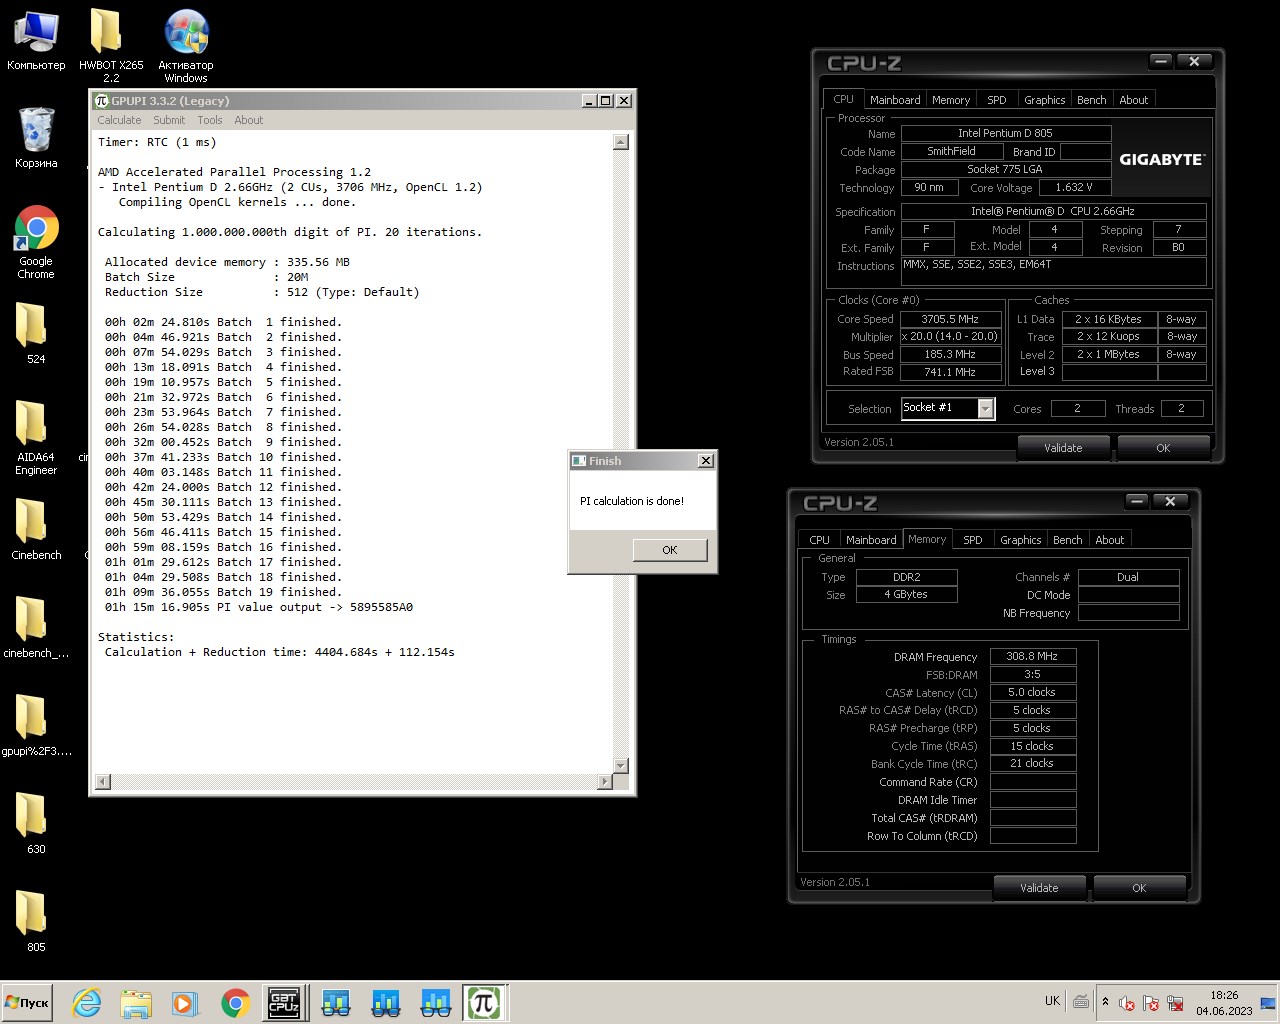
Task: Maximize the GPUPI 3.3.2 window
Action: pos(605,101)
